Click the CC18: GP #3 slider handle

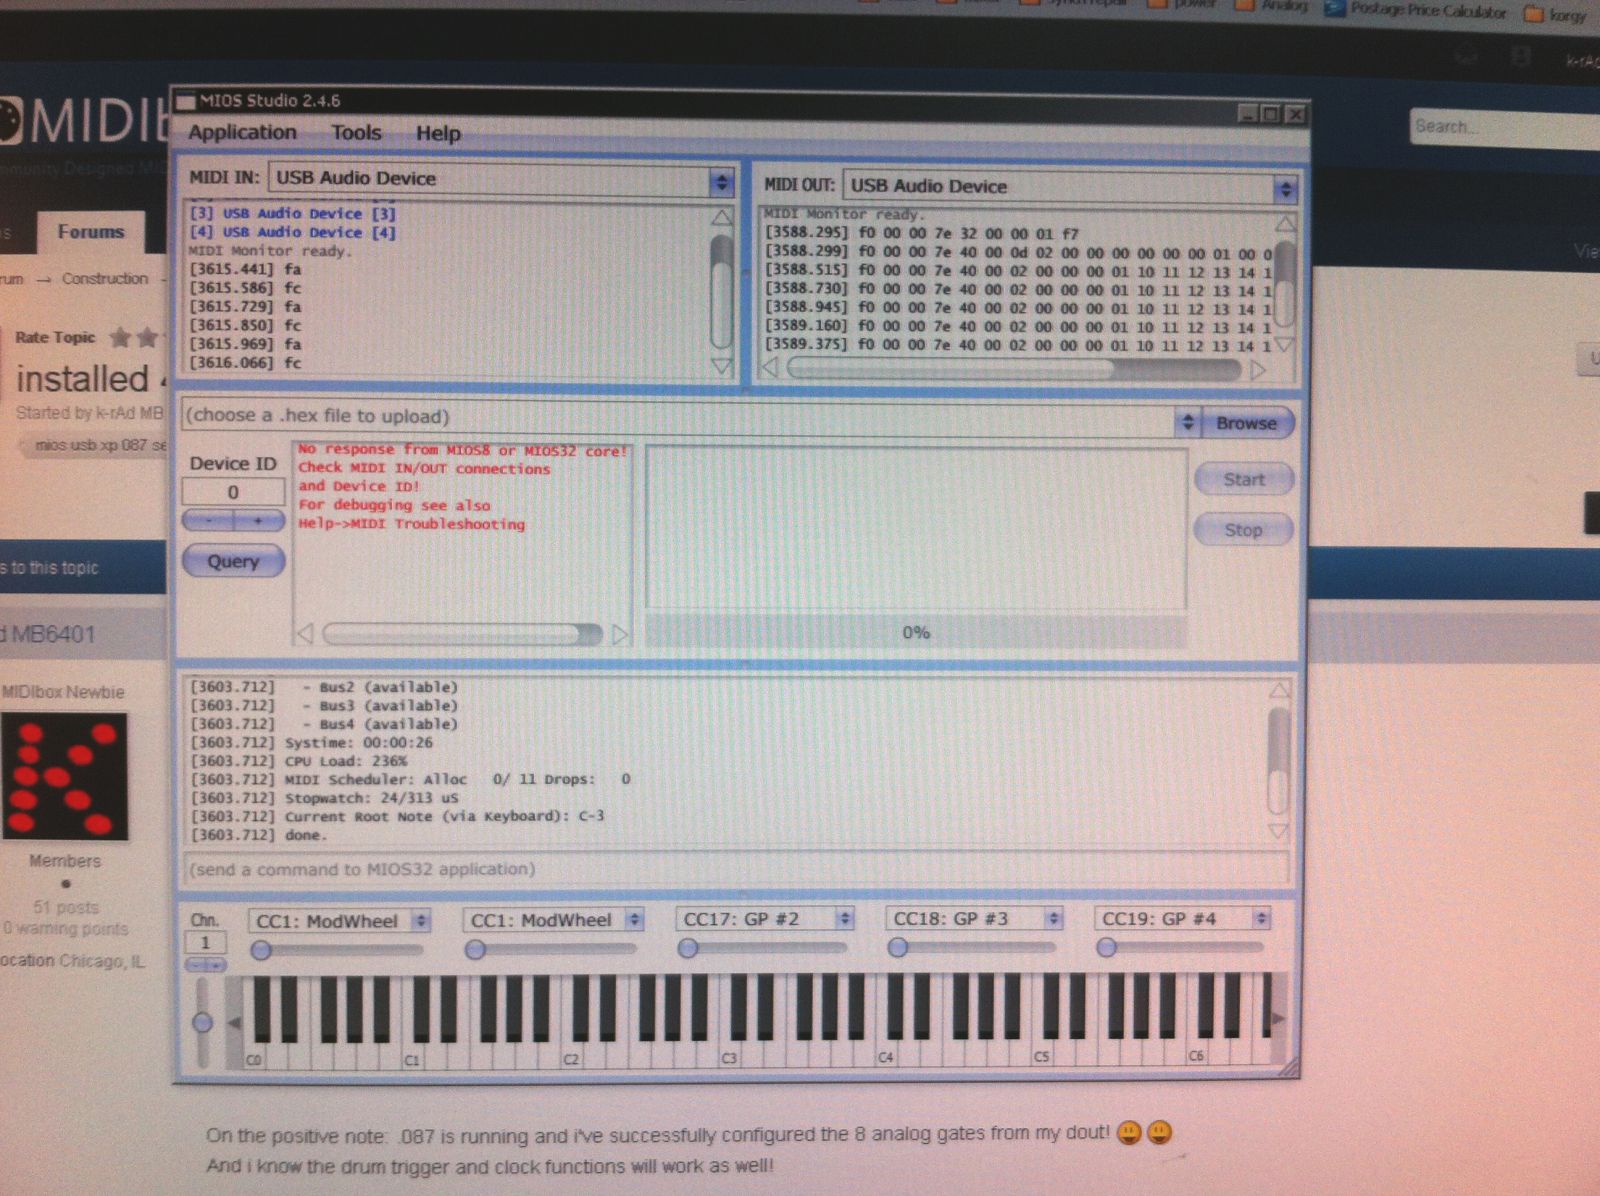(897, 948)
